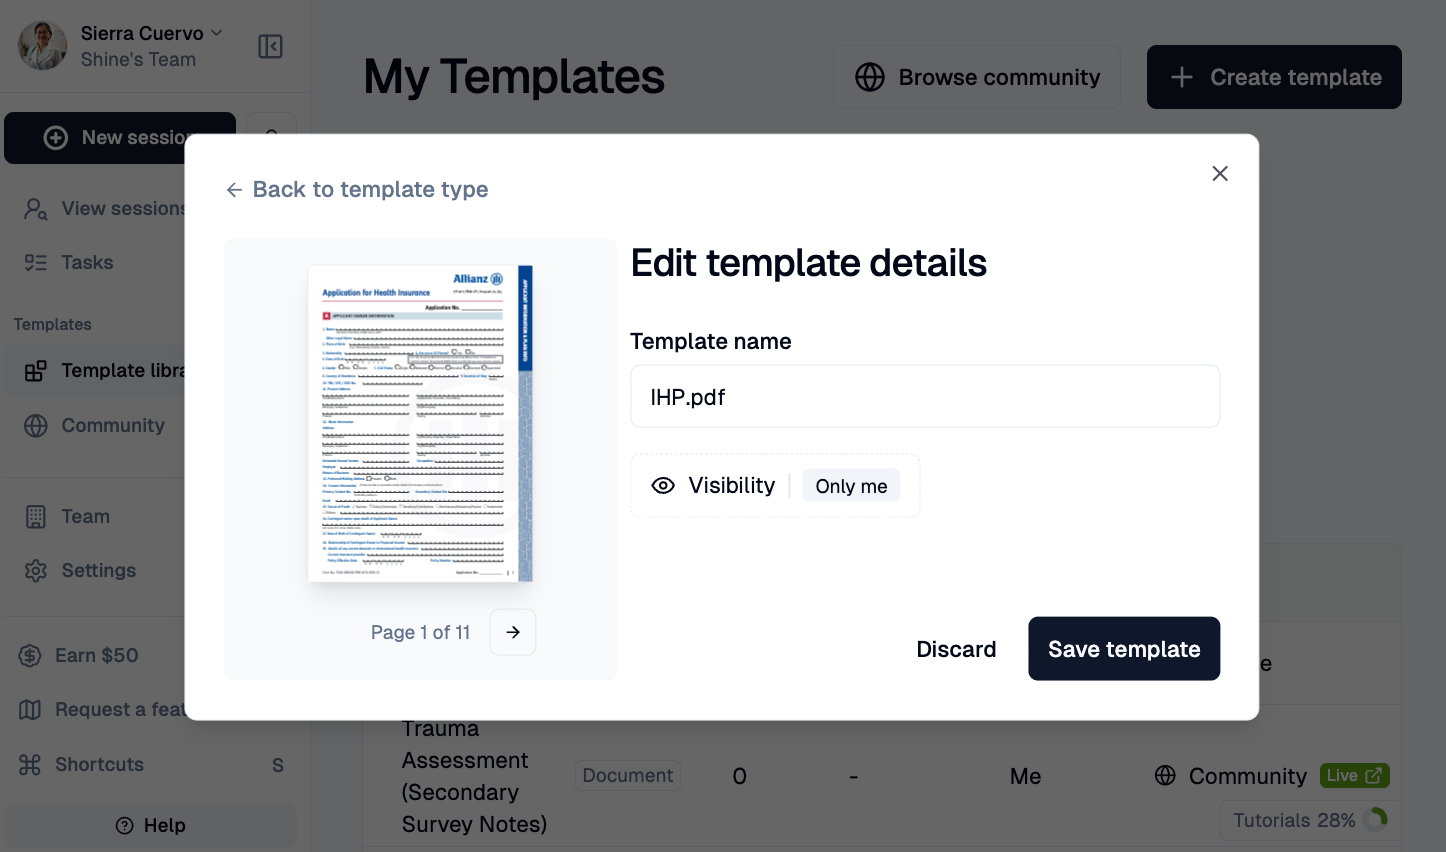Click the Tutorials 28% progress indicator
Screen dimensions: 1446x852
(1308, 820)
